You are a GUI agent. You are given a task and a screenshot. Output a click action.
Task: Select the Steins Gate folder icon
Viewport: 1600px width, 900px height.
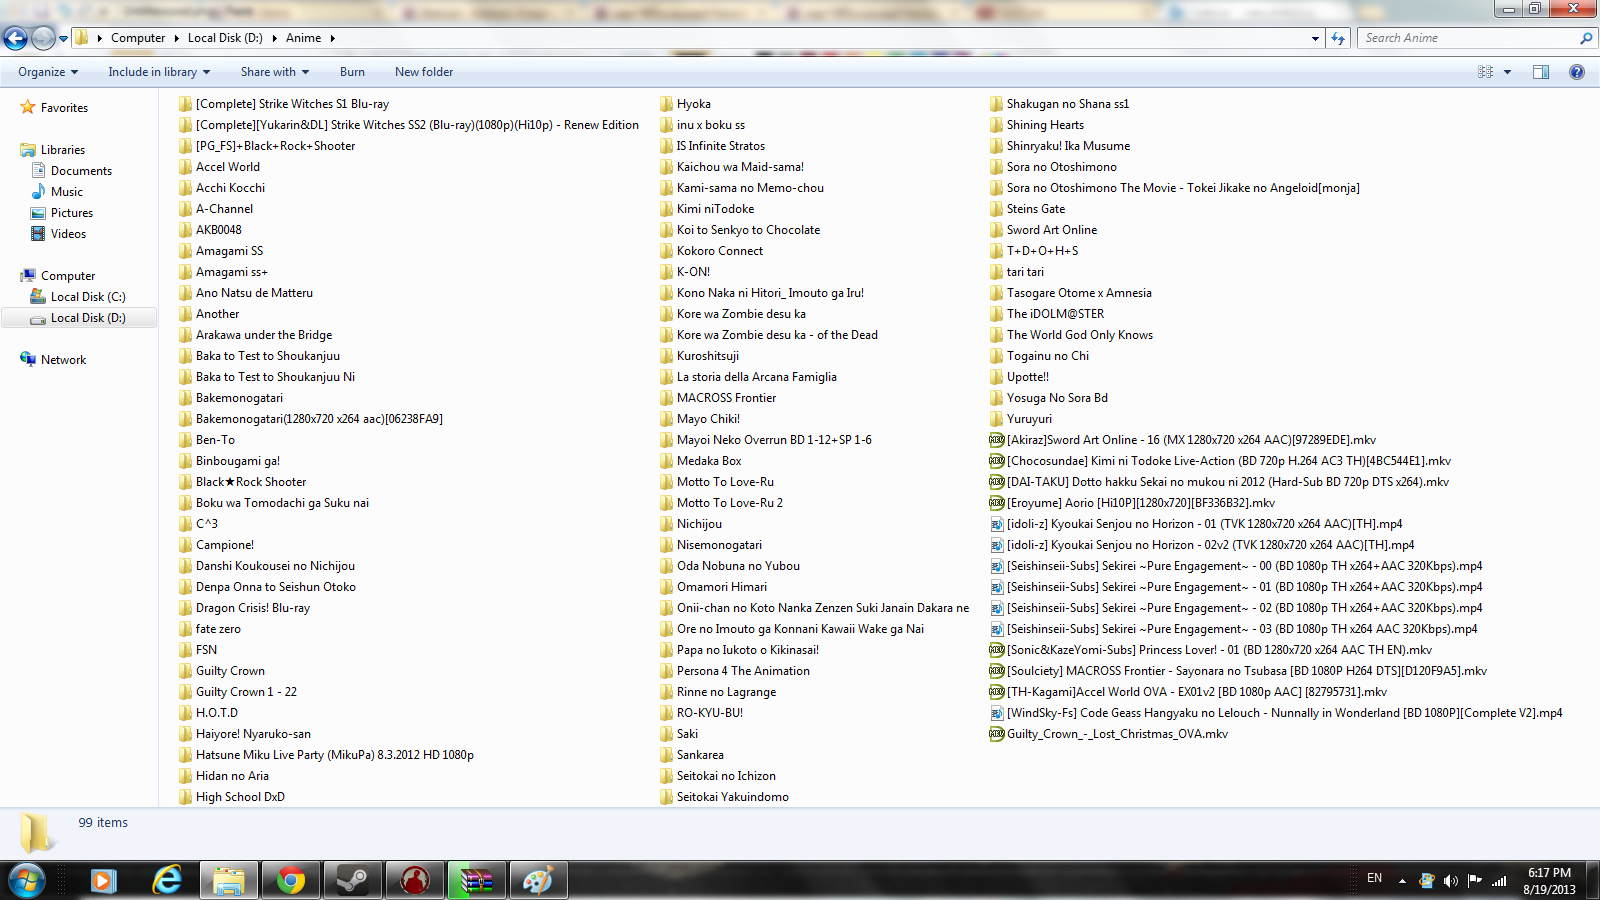coord(996,209)
